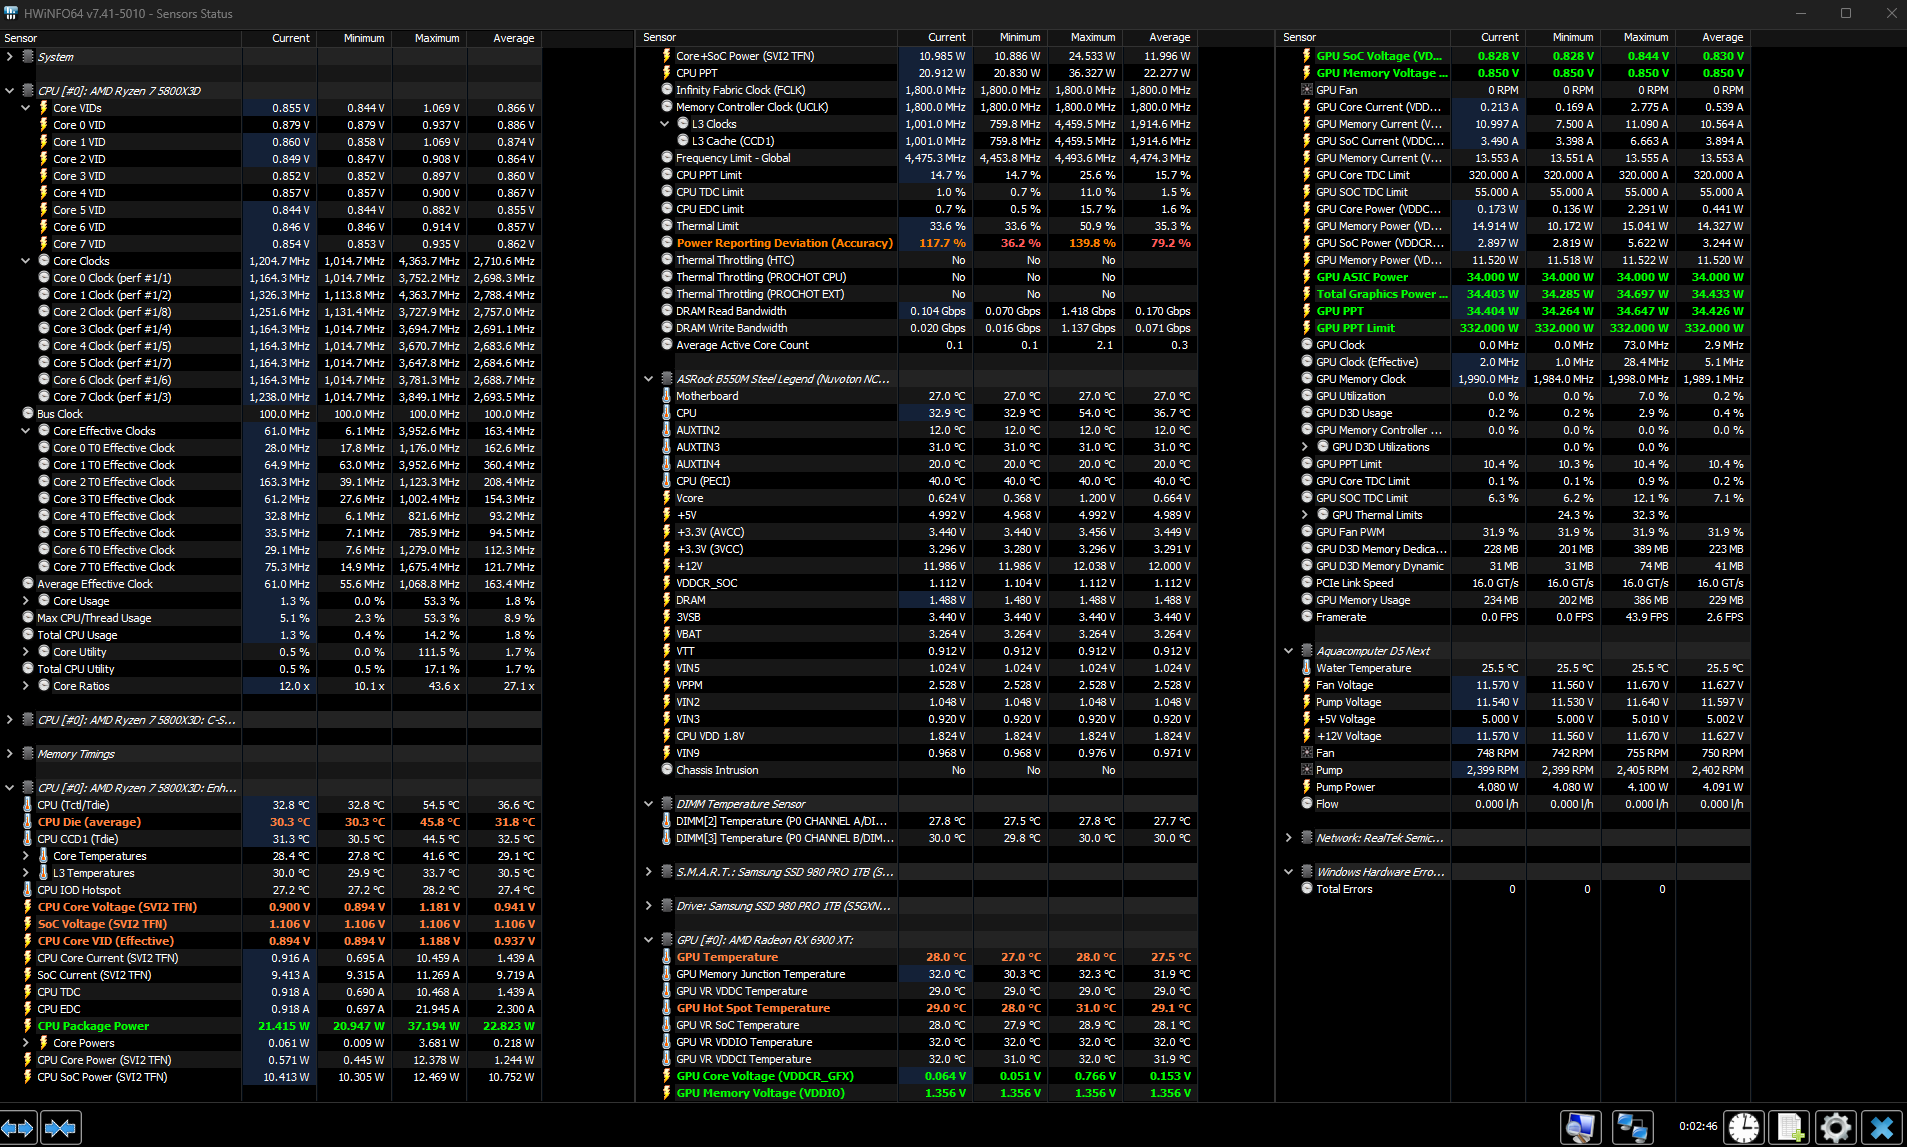The height and width of the screenshot is (1147, 1907).
Task: Collapse the Core Effective Clocks tree
Action: [x=26, y=431]
